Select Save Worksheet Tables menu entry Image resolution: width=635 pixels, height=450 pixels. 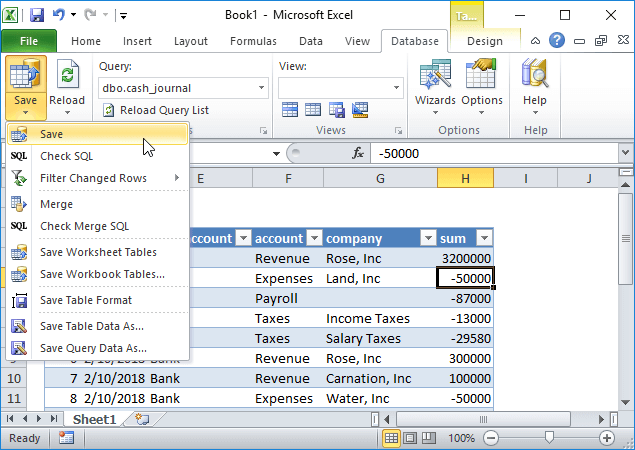98,252
